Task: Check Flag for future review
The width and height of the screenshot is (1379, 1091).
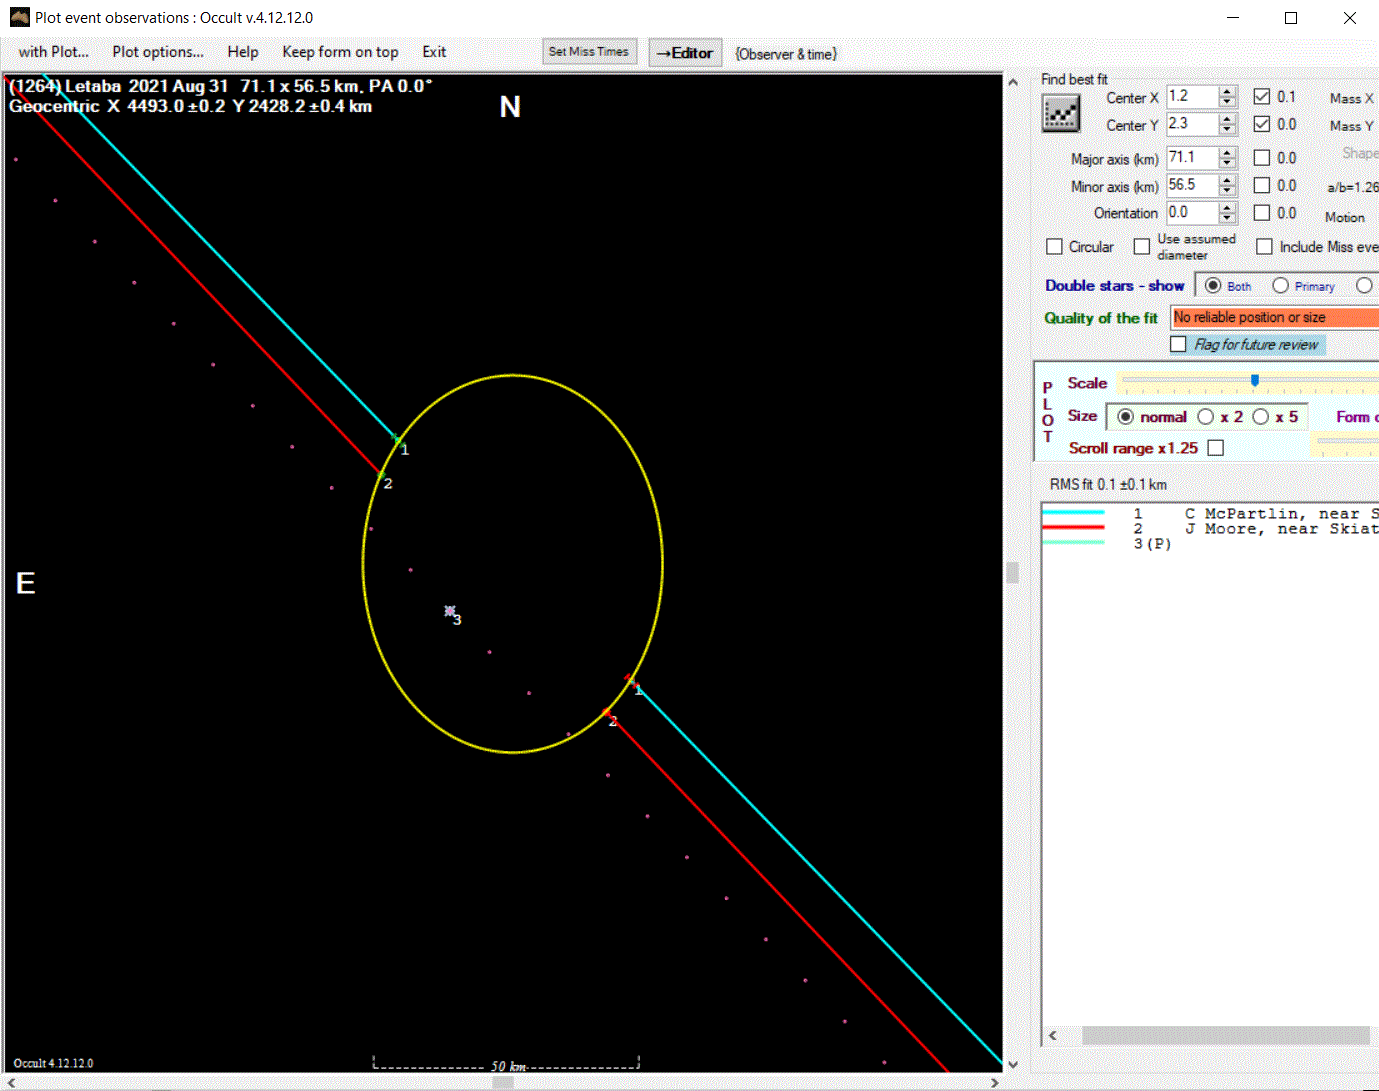Action: [x=1178, y=344]
